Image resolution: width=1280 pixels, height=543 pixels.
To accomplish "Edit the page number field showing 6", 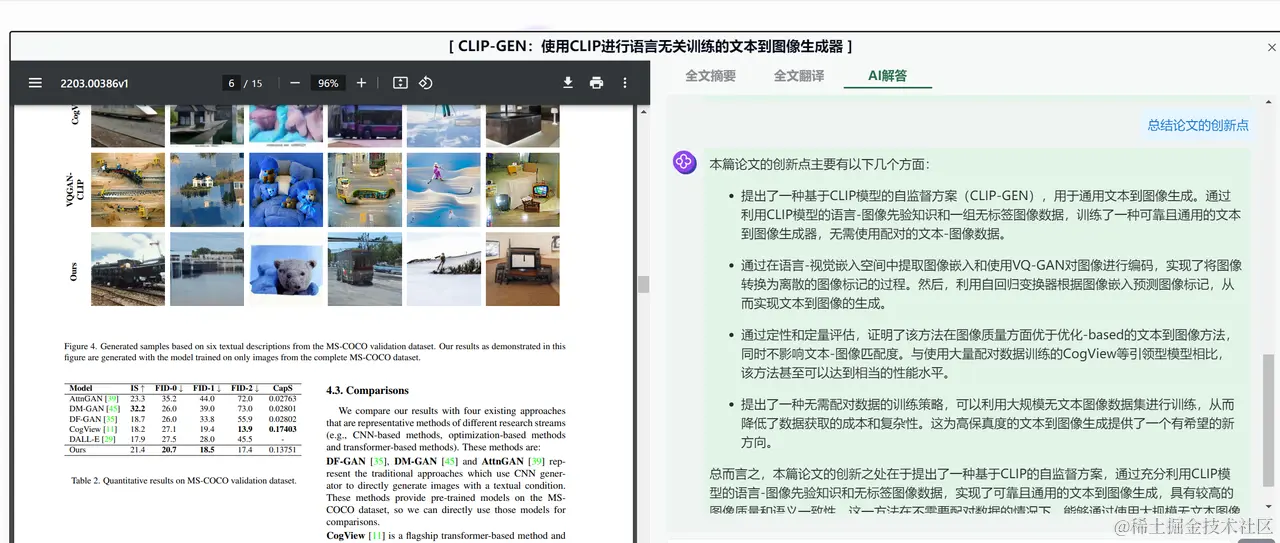I will 232,83.
